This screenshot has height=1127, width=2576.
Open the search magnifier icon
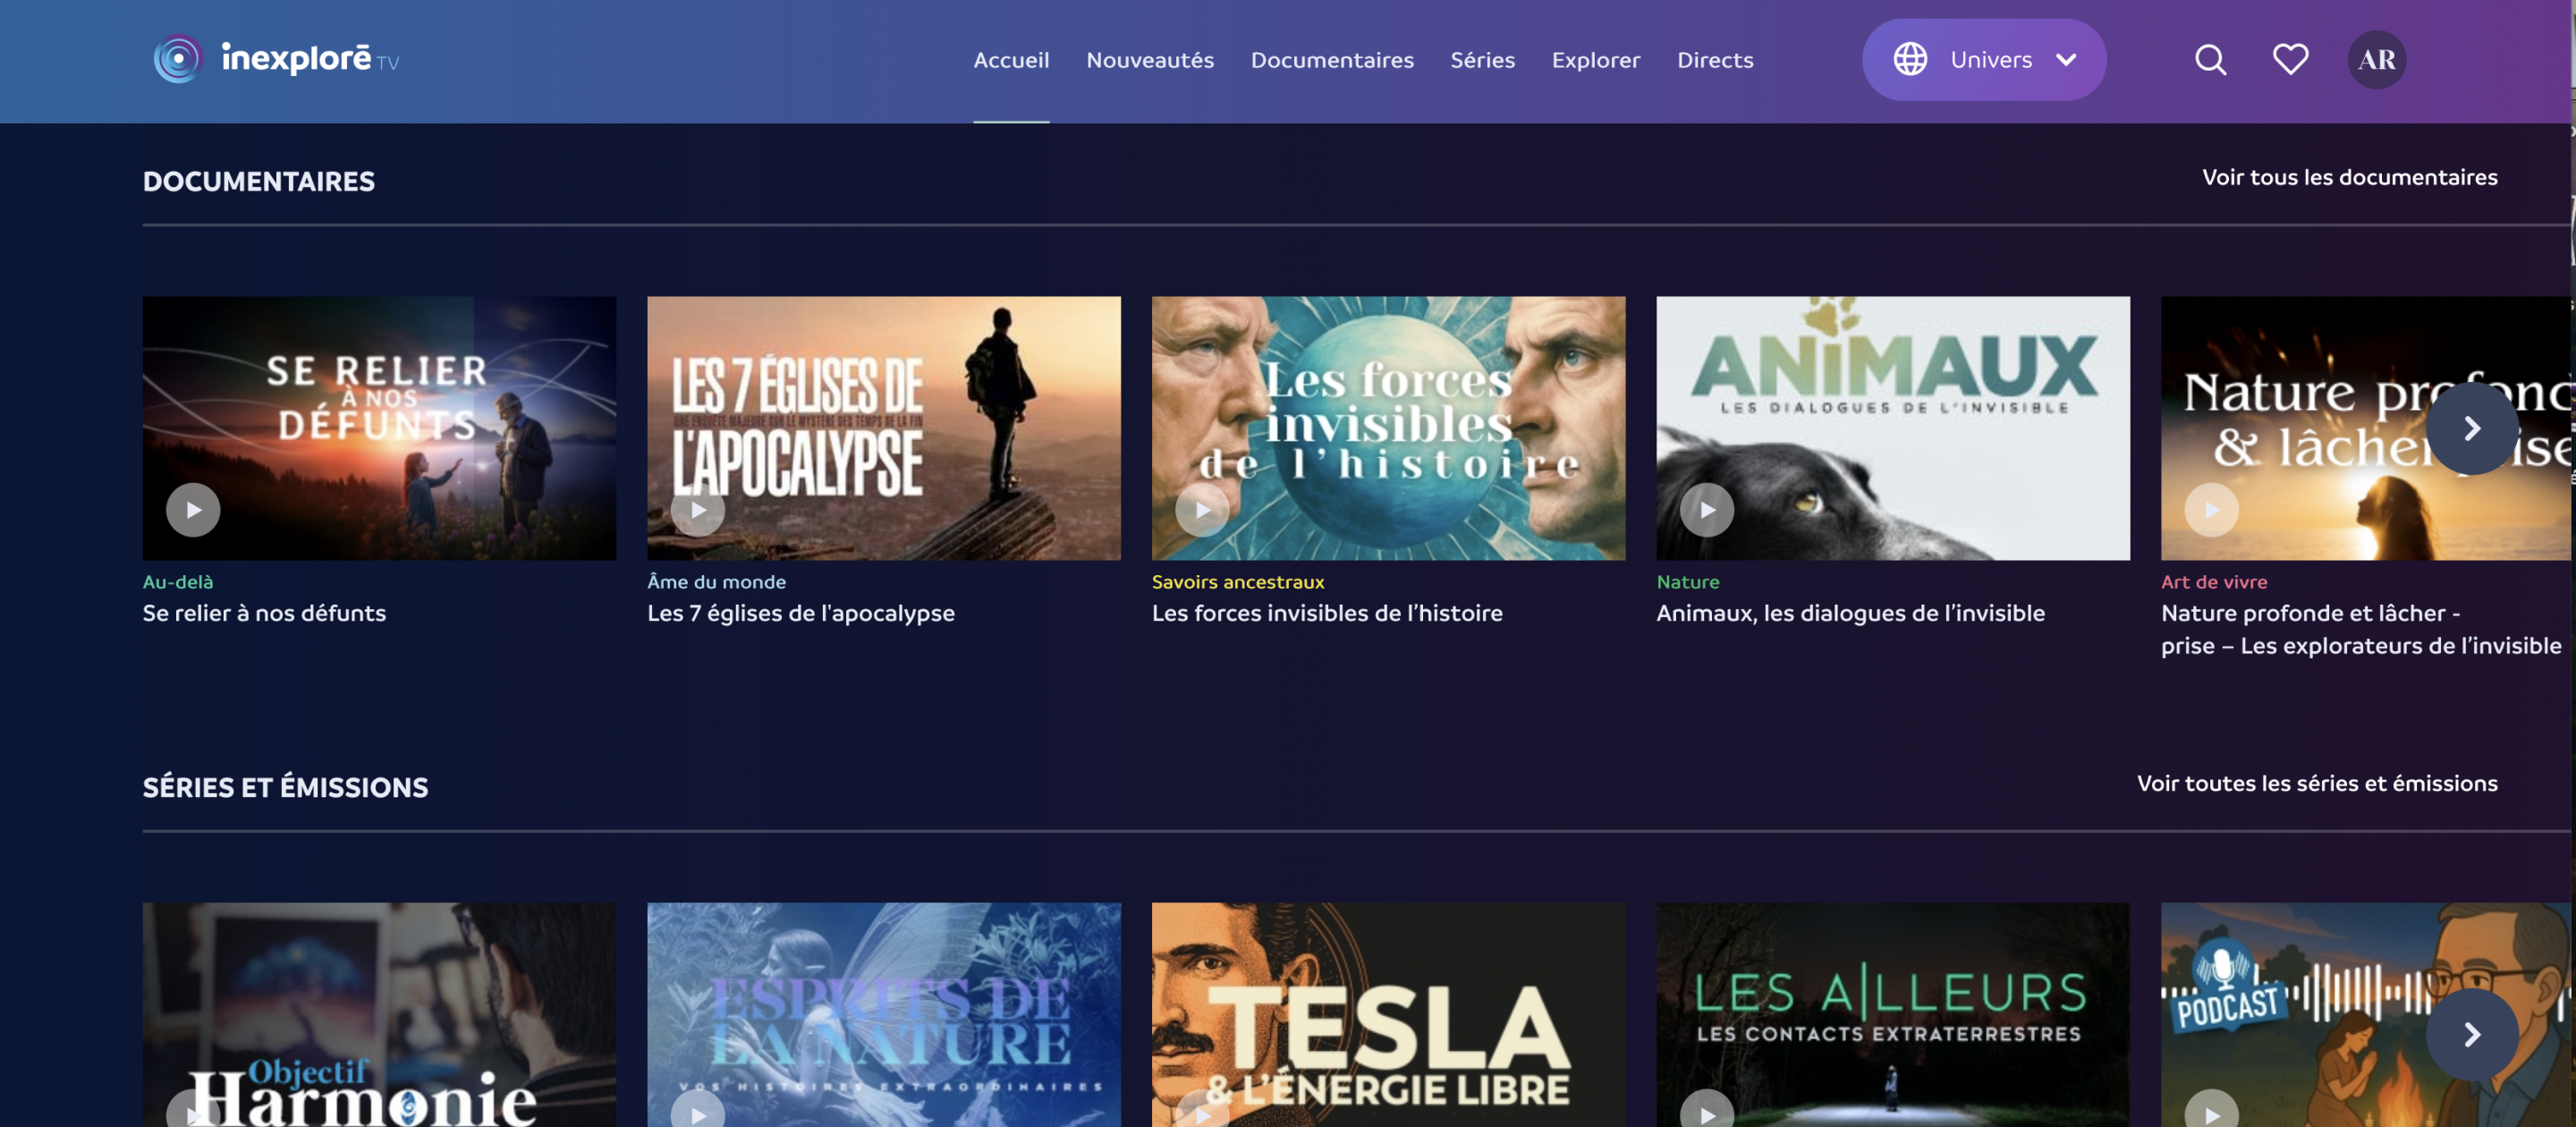pos(2210,60)
